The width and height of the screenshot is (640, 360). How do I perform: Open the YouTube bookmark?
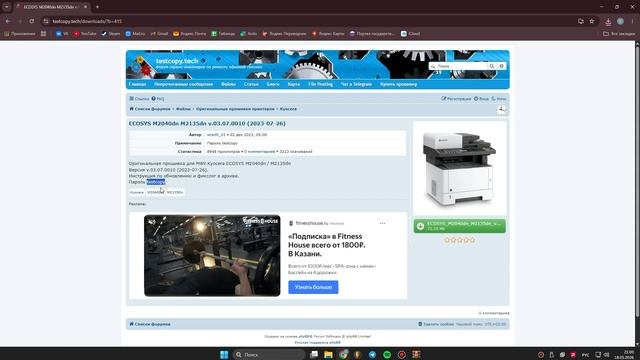coord(85,33)
